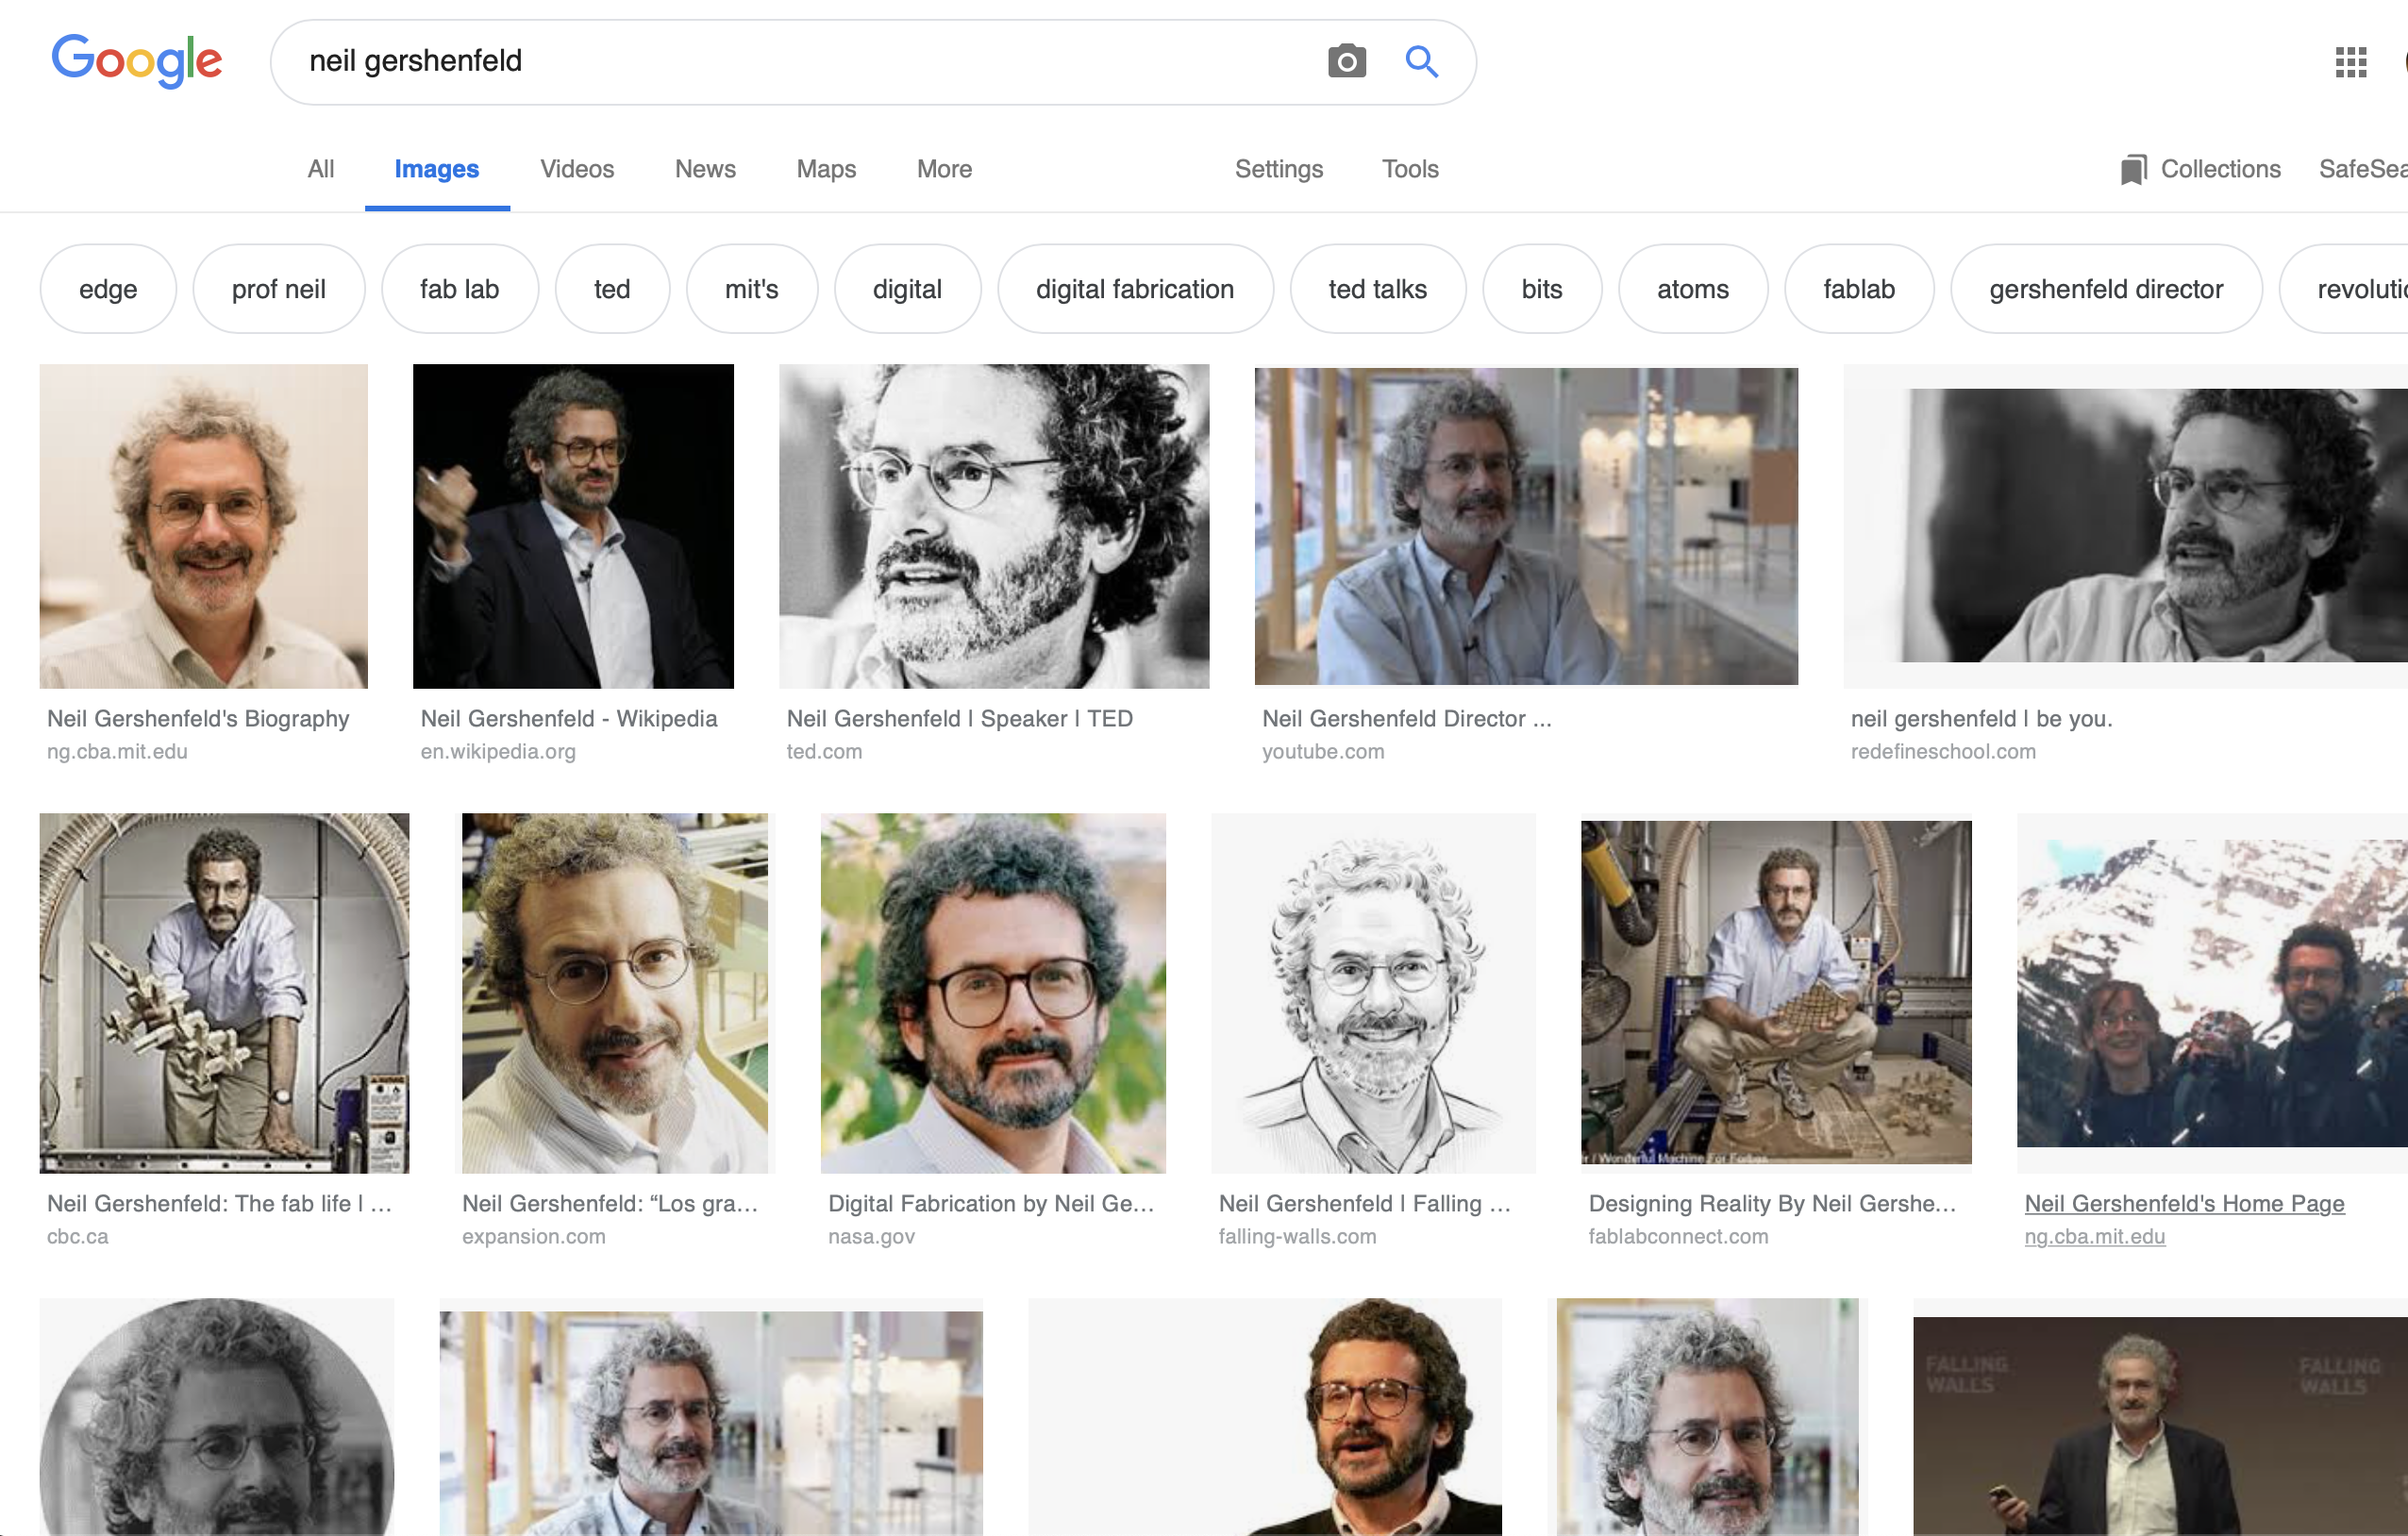Click the Google logo
The height and width of the screenshot is (1536, 2408).
tap(137, 61)
